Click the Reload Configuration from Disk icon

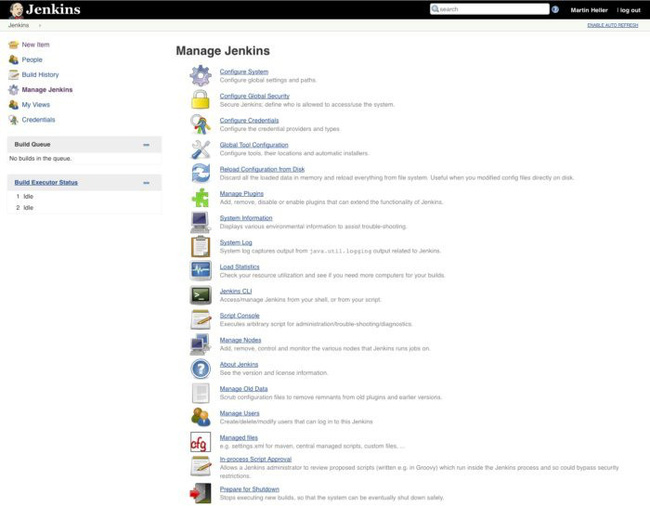tap(201, 173)
